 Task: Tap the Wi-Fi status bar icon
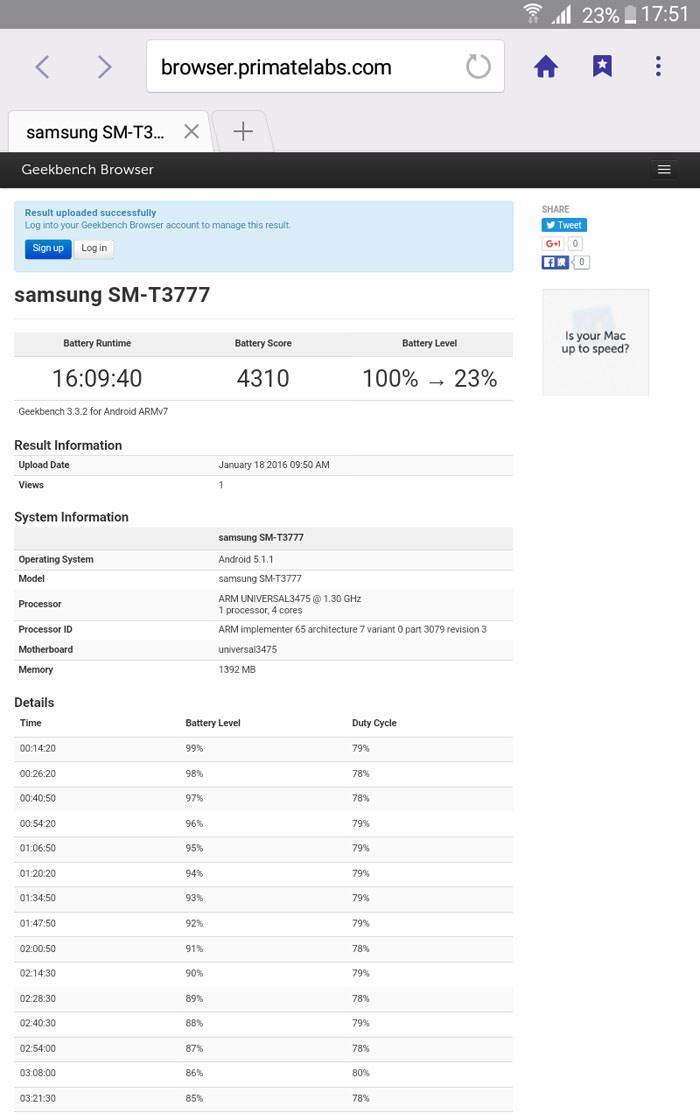(x=533, y=14)
